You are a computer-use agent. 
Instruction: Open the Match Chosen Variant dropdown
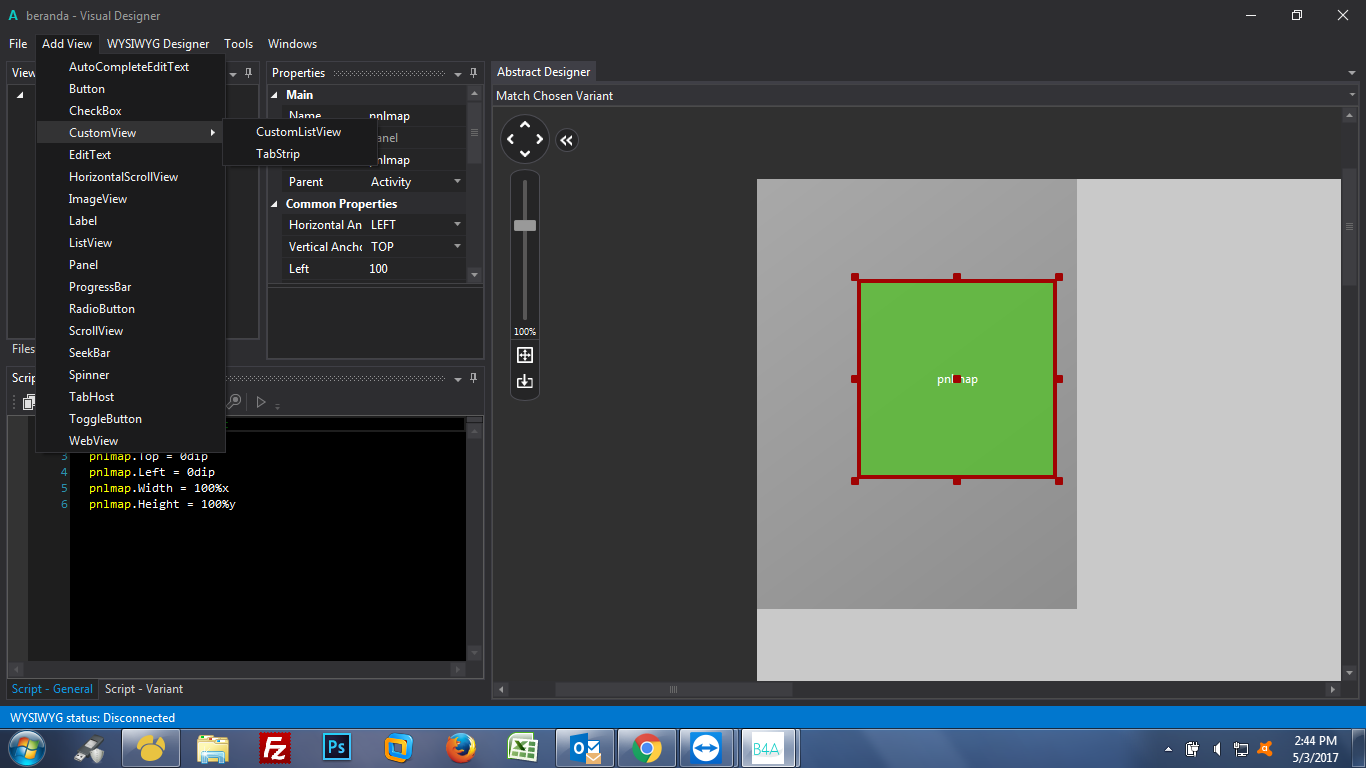click(x=1351, y=96)
